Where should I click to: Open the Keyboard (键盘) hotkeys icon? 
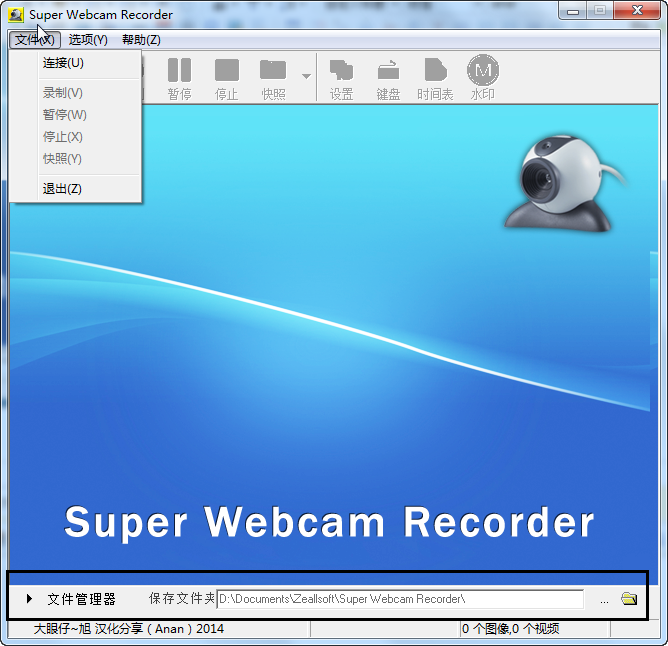[388, 79]
